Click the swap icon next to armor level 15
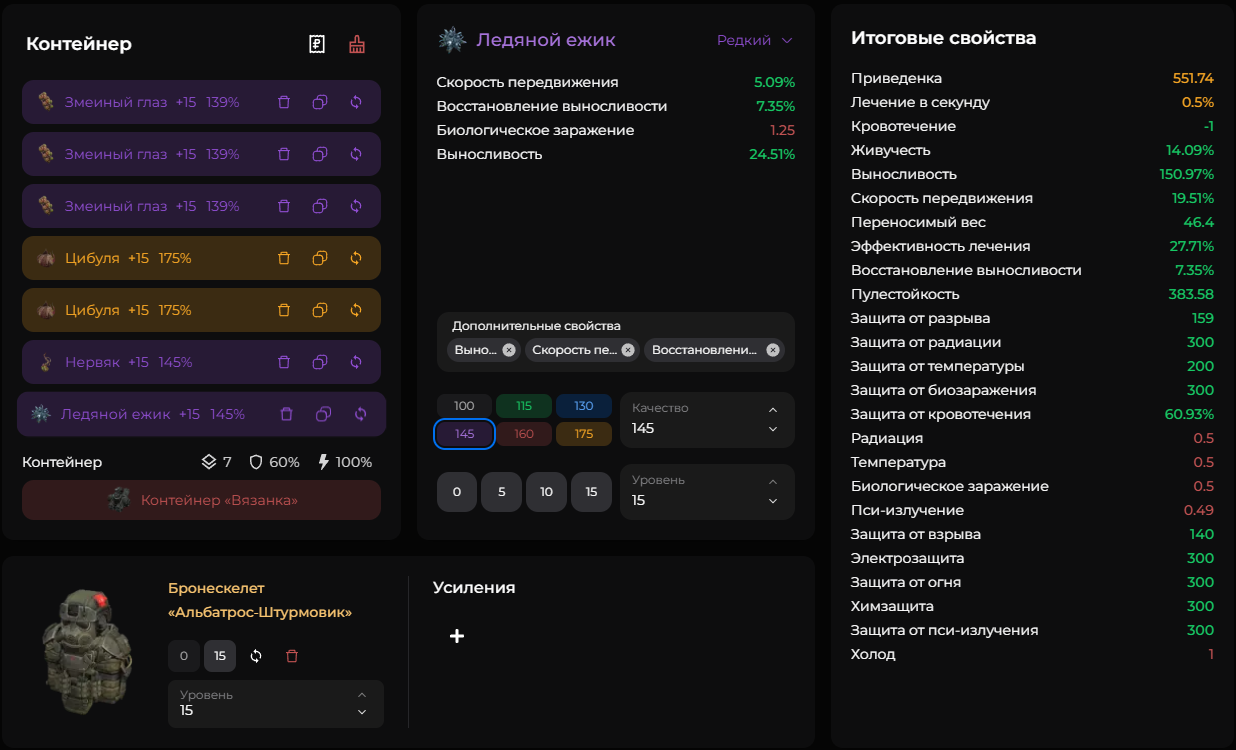The height and width of the screenshot is (750, 1236). click(256, 656)
